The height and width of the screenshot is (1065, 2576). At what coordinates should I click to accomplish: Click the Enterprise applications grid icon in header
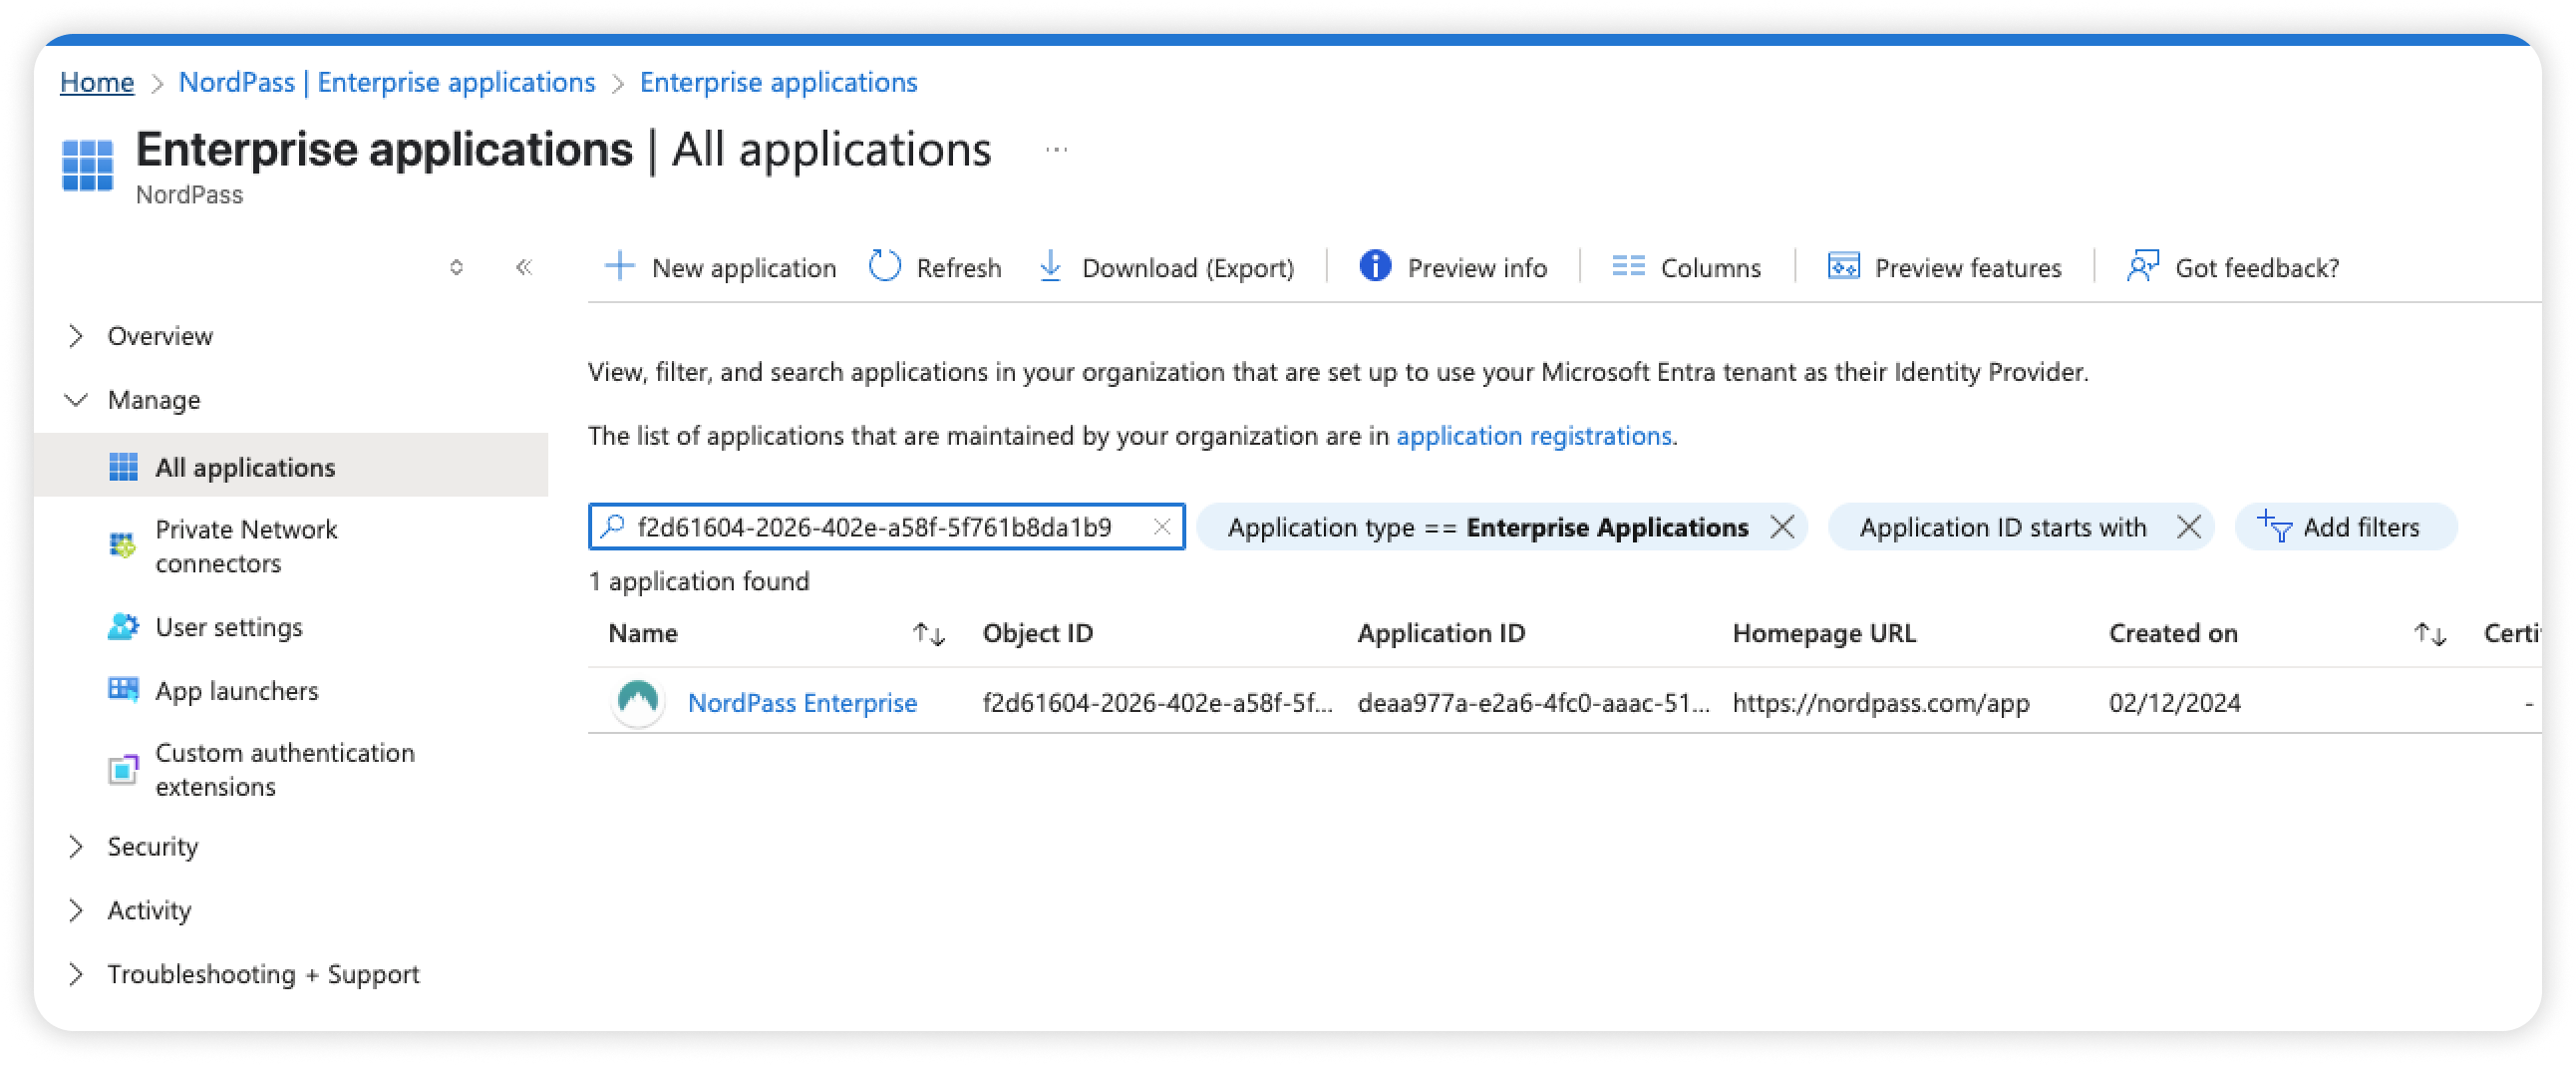pyautogui.click(x=87, y=165)
